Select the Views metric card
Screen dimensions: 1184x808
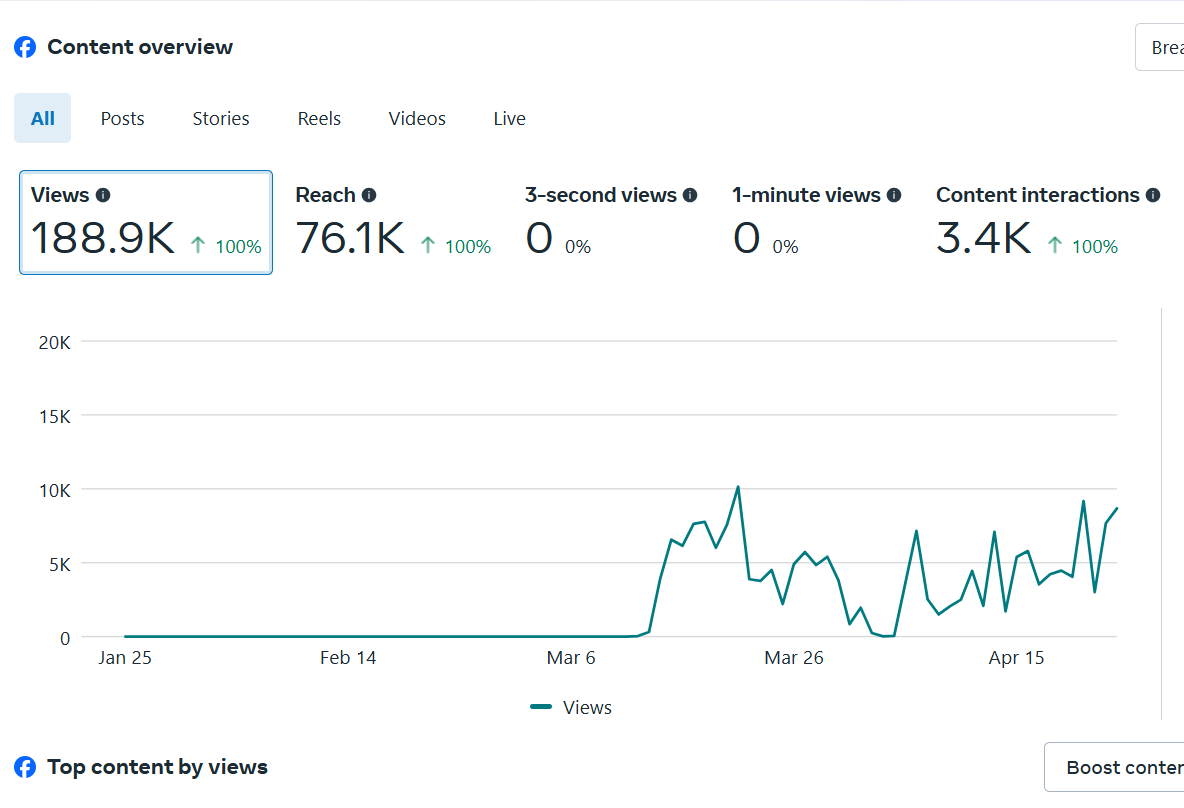pos(146,222)
